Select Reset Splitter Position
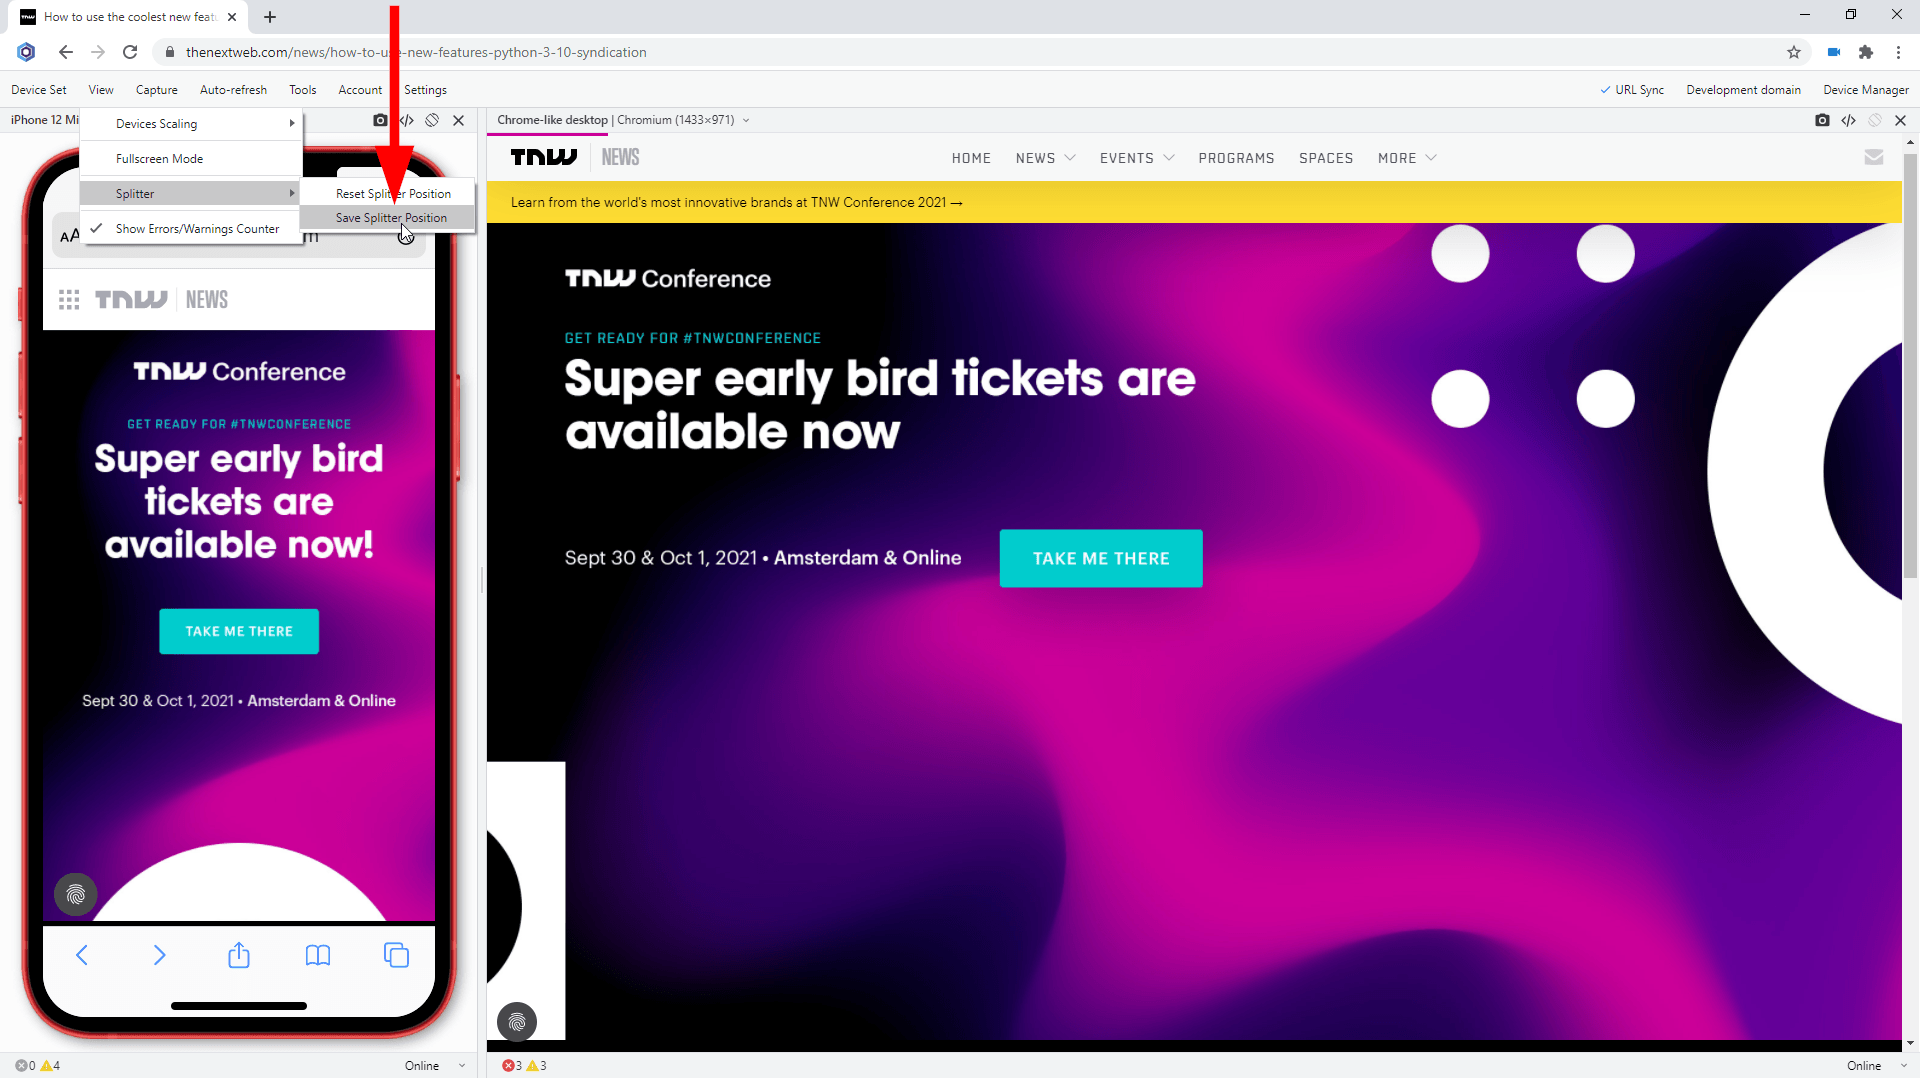The width and height of the screenshot is (1920, 1078). click(x=393, y=194)
